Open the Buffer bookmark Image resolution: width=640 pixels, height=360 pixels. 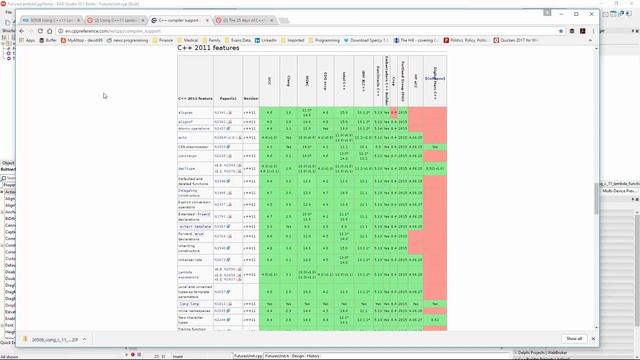[48, 40]
